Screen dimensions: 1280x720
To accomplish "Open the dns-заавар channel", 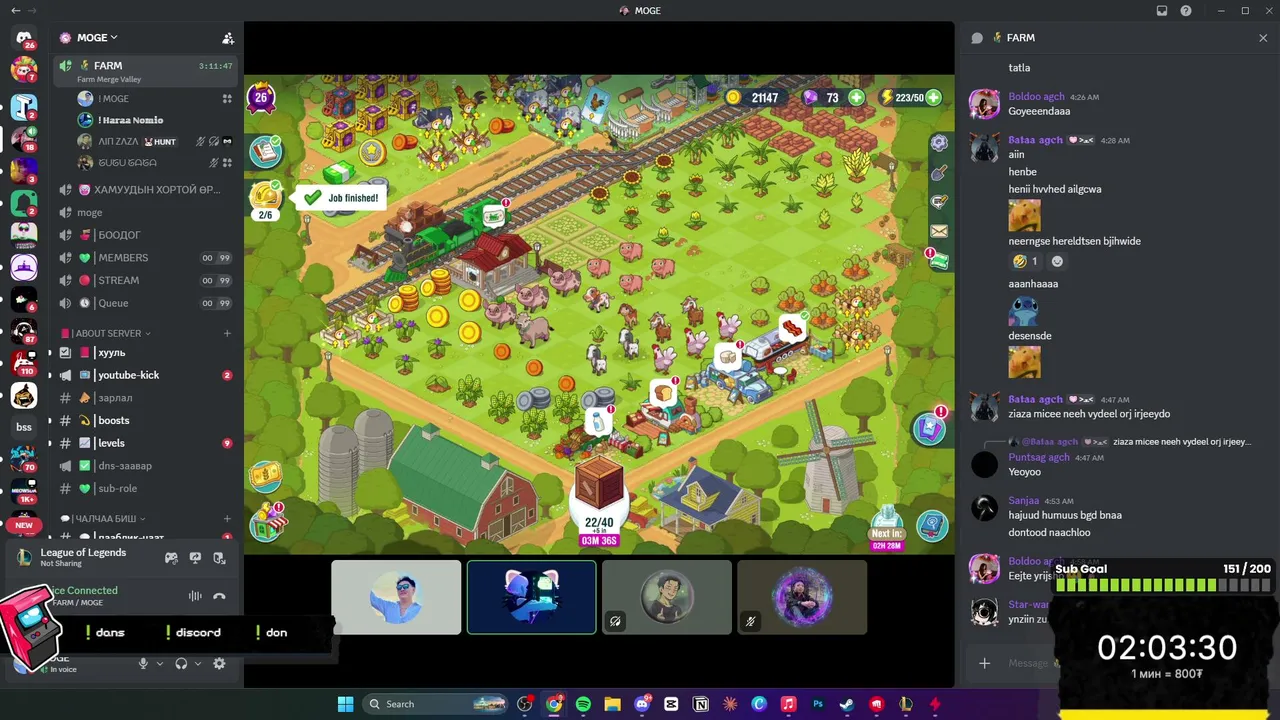I will (147, 466).
